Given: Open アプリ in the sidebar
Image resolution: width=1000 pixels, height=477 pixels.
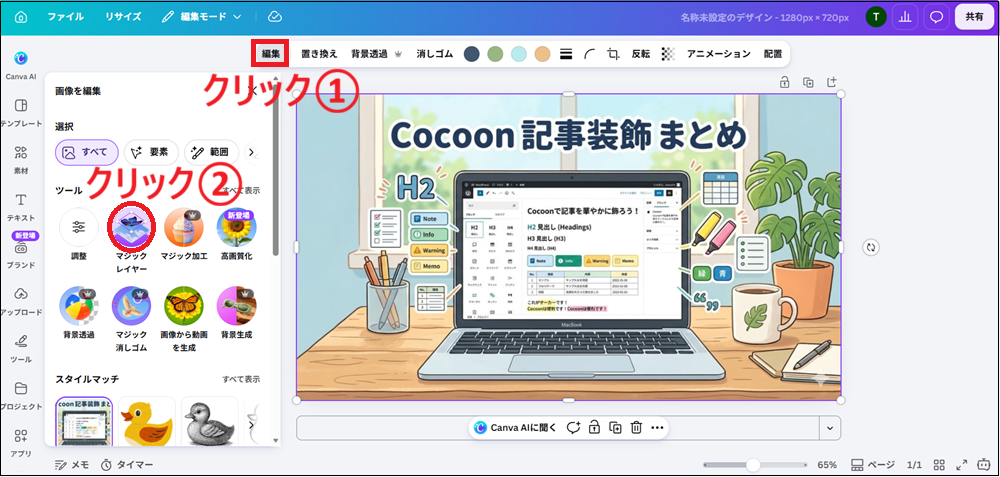Looking at the screenshot, I should pos(20,443).
